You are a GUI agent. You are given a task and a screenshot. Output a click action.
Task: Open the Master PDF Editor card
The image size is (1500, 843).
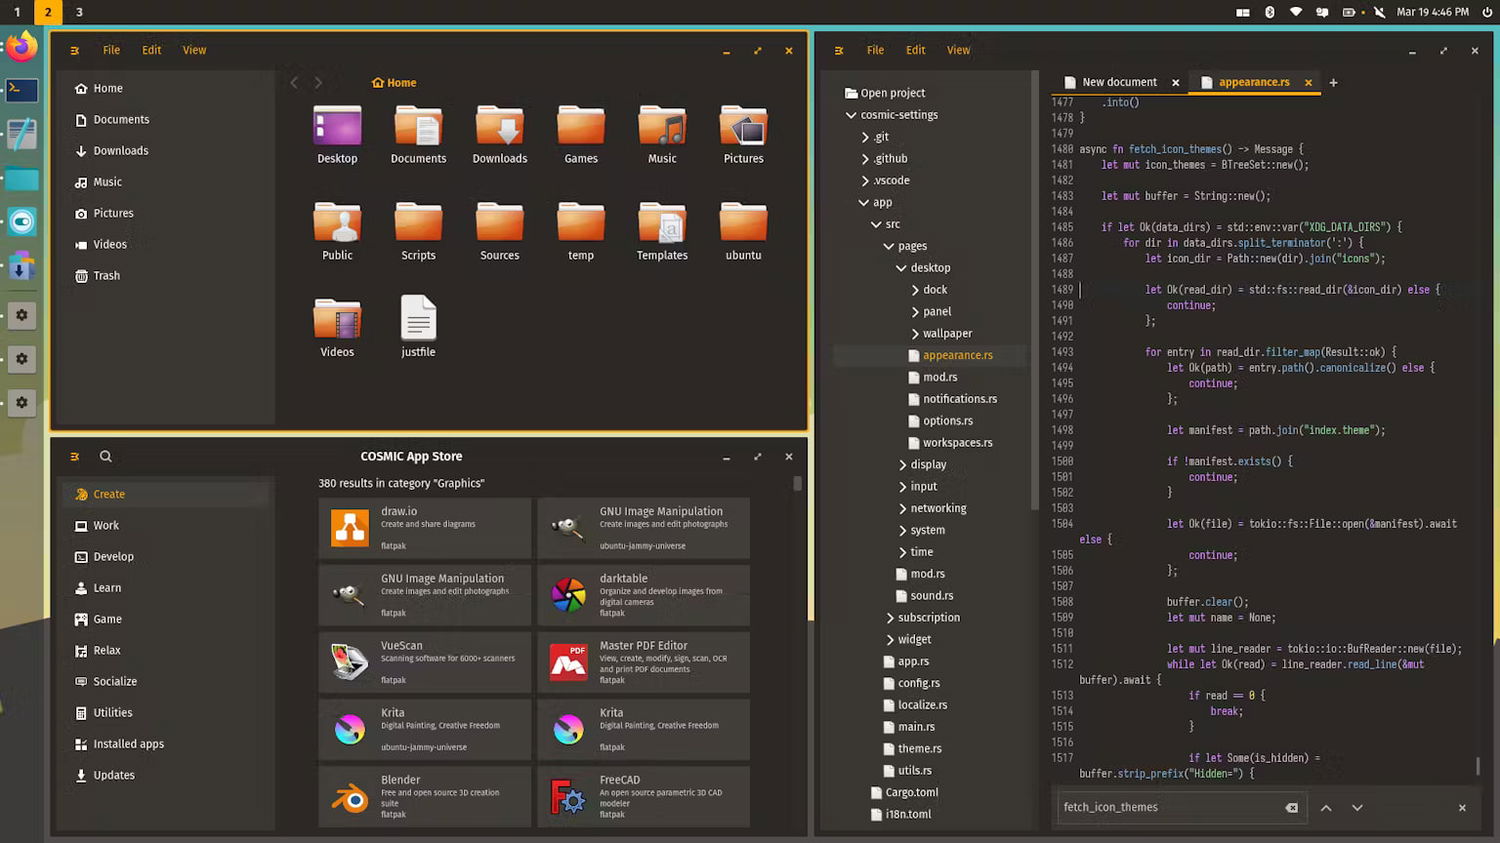pyautogui.click(x=644, y=662)
